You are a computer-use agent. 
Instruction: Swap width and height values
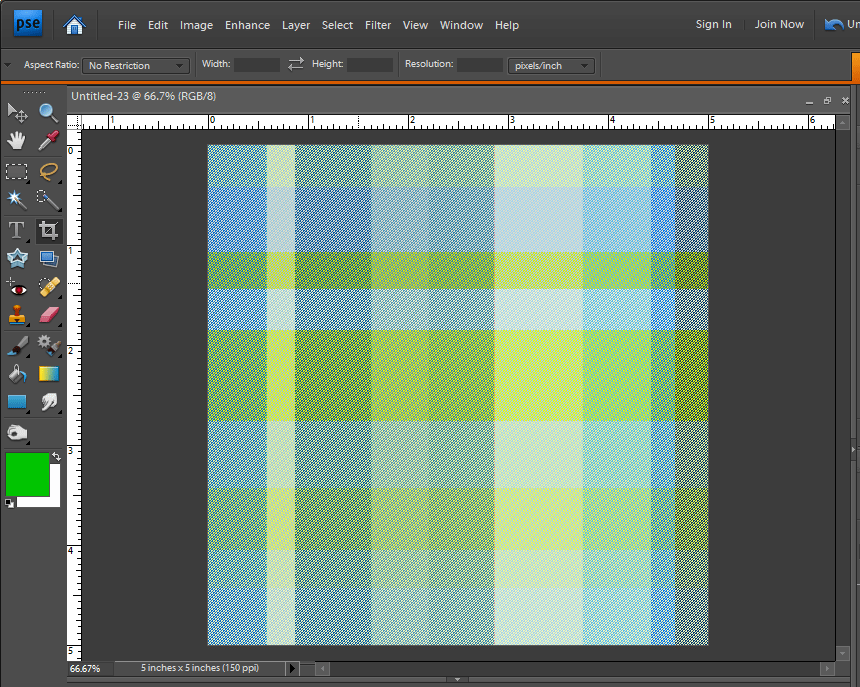[x=295, y=64]
